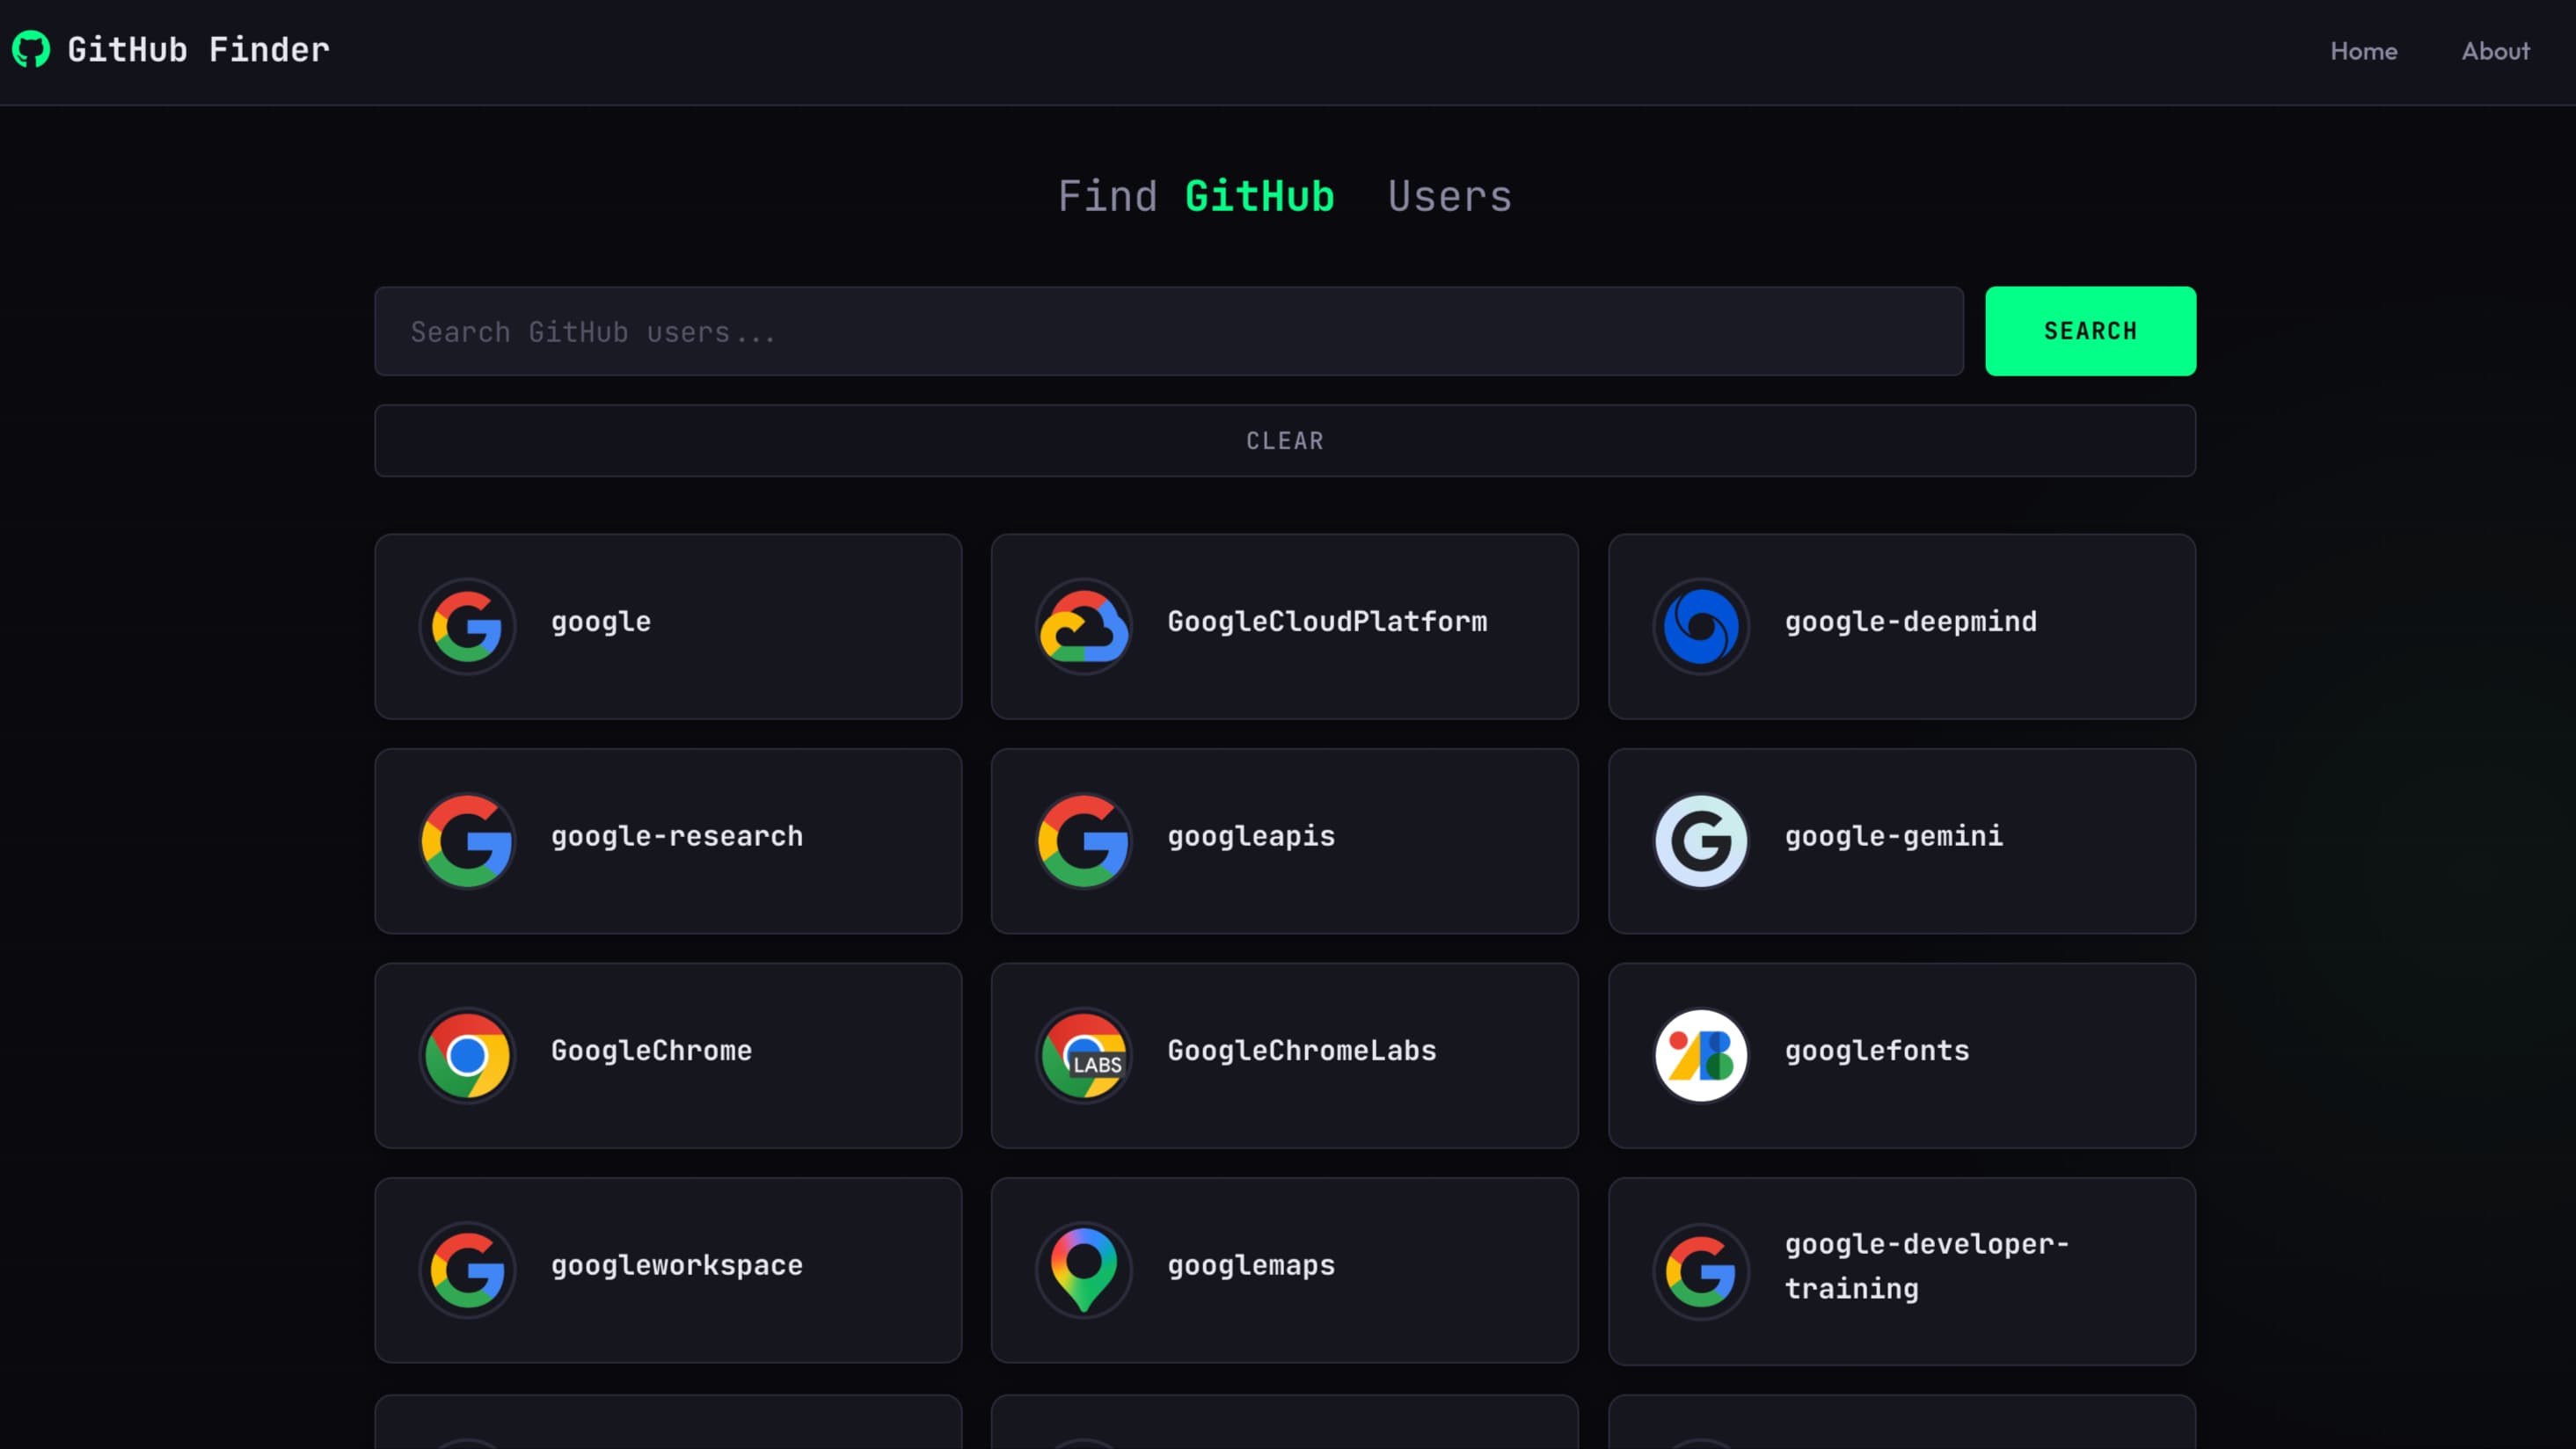
Task: Click the GoogleChromeLabs LABS avatar
Action: [1084, 1056]
